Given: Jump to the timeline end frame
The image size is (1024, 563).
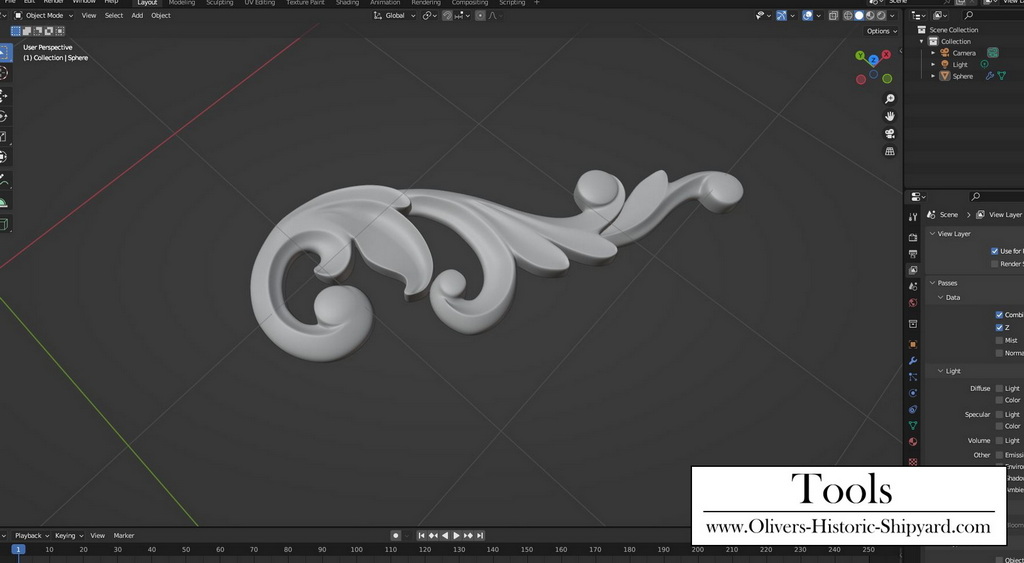Looking at the screenshot, I should pyautogui.click(x=481, y=536).
